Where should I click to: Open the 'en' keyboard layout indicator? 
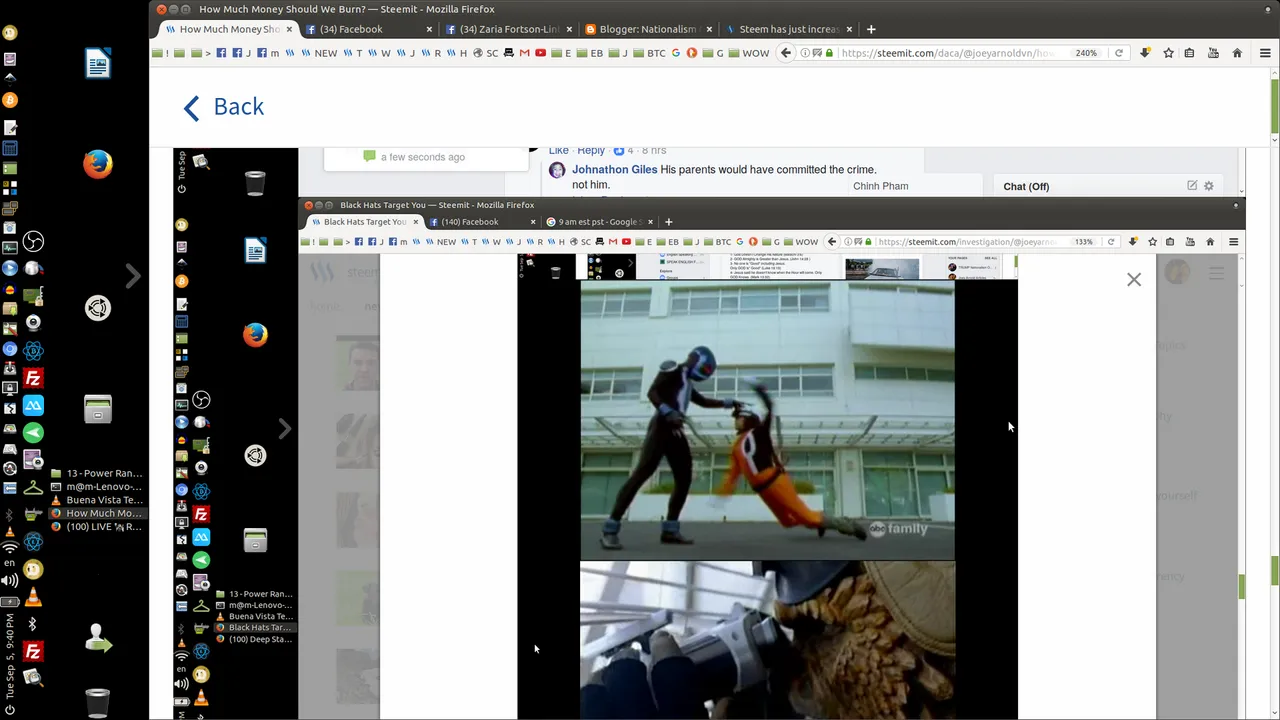10,564
